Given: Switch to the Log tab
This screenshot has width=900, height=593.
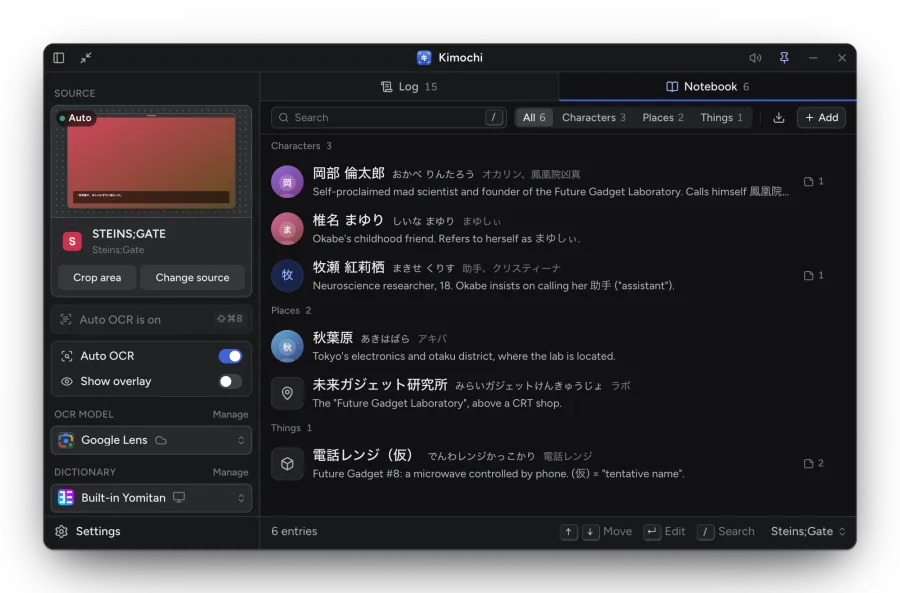Looking at the screenshot, I should [x=409, y=87].
